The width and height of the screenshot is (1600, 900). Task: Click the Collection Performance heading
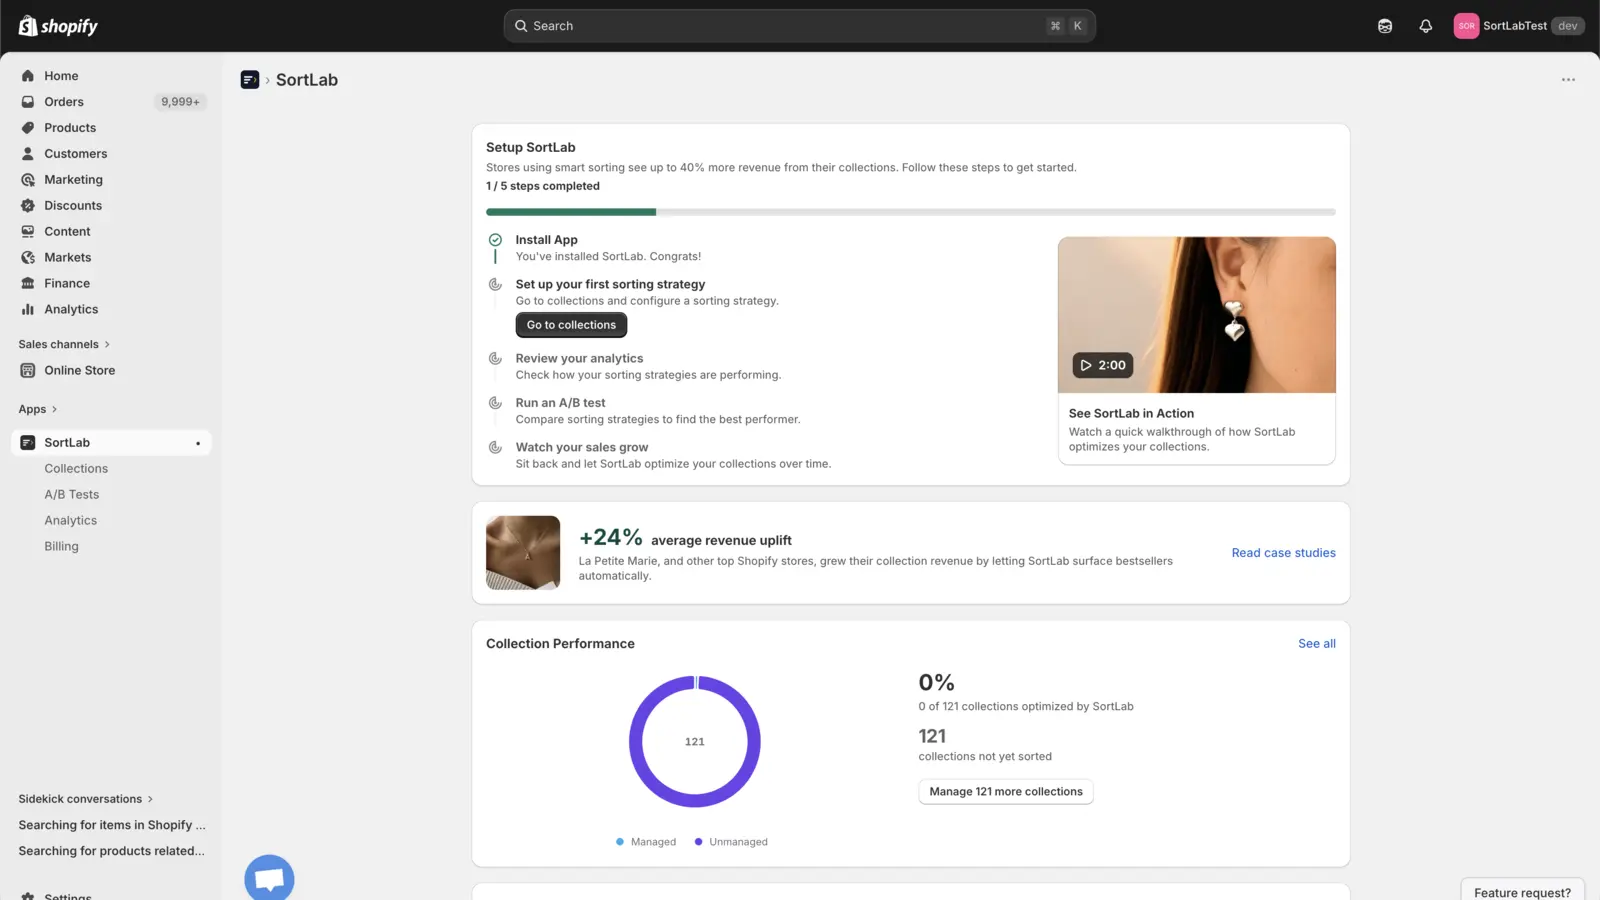560,644
